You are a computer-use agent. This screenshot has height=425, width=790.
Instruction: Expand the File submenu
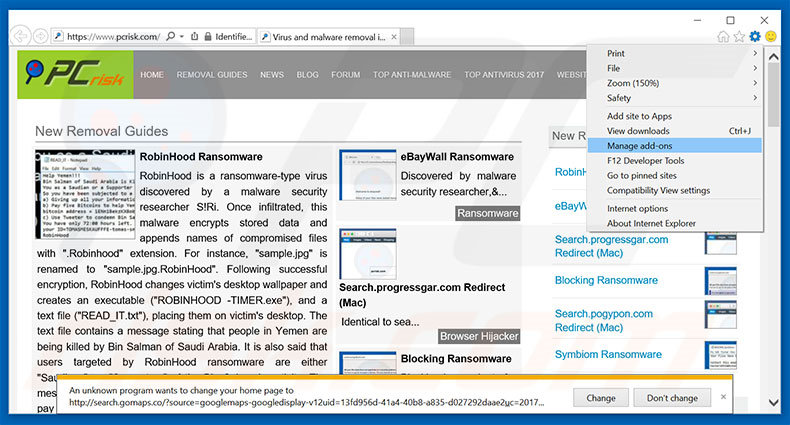(675, 68)
